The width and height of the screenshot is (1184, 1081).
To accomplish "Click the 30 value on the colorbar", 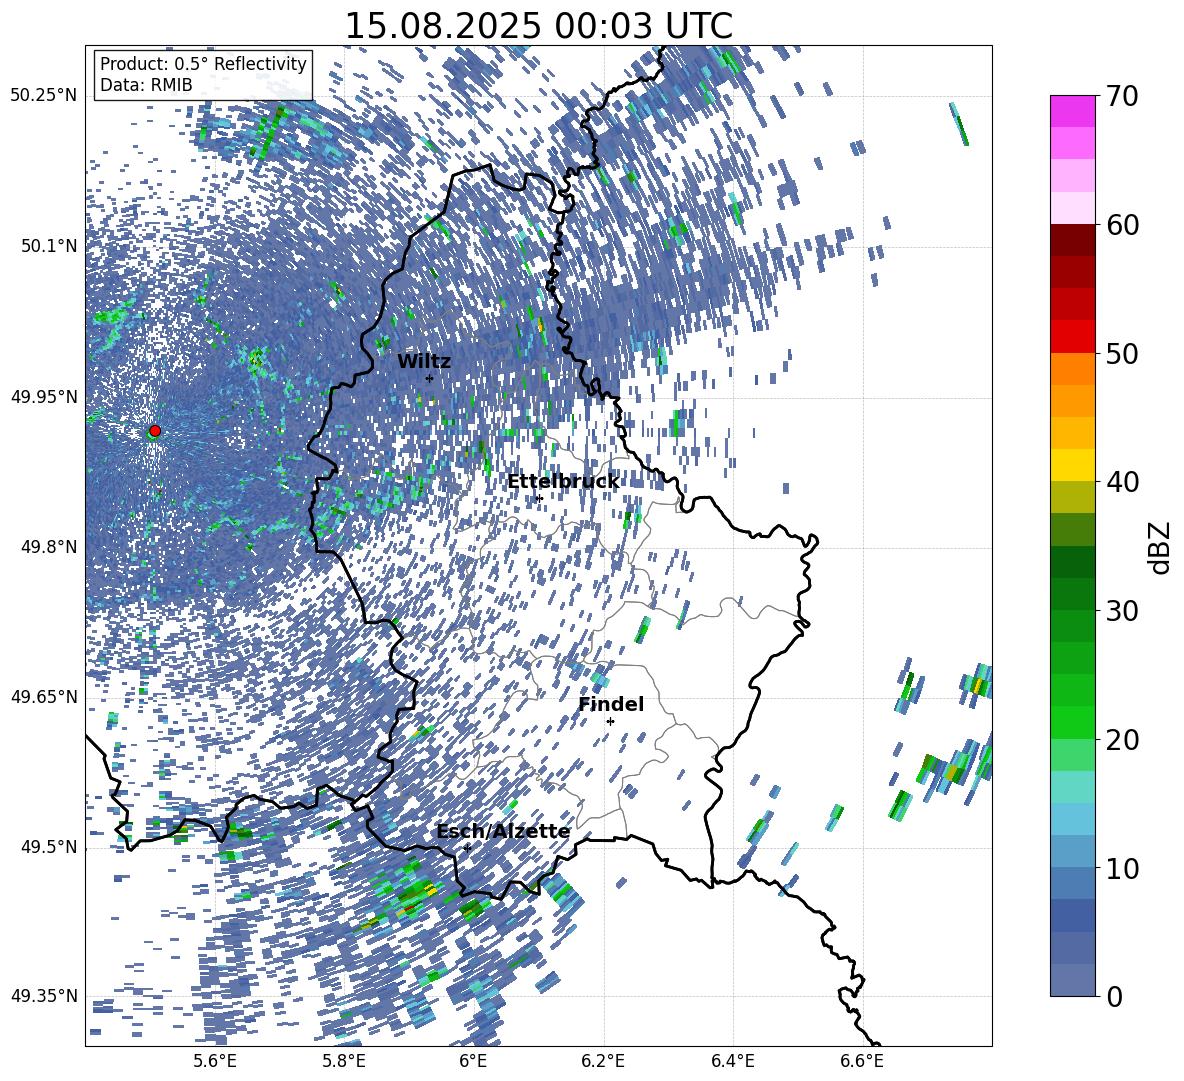I will (1122, 611).
